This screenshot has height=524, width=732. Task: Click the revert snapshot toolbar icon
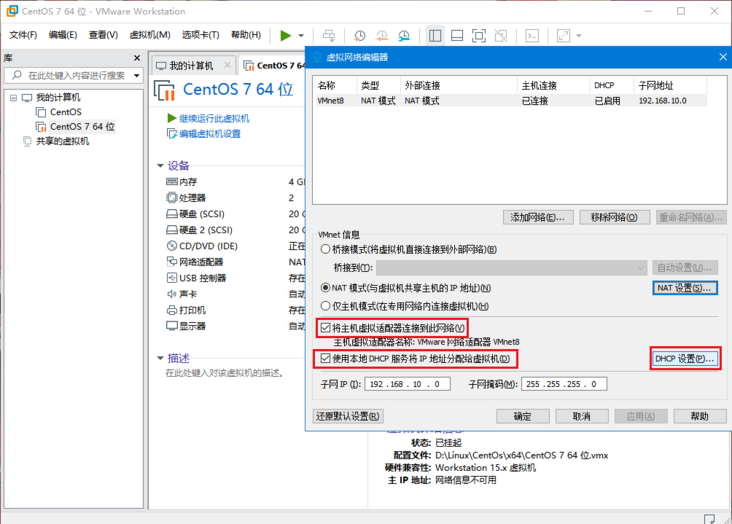[382, 35]
